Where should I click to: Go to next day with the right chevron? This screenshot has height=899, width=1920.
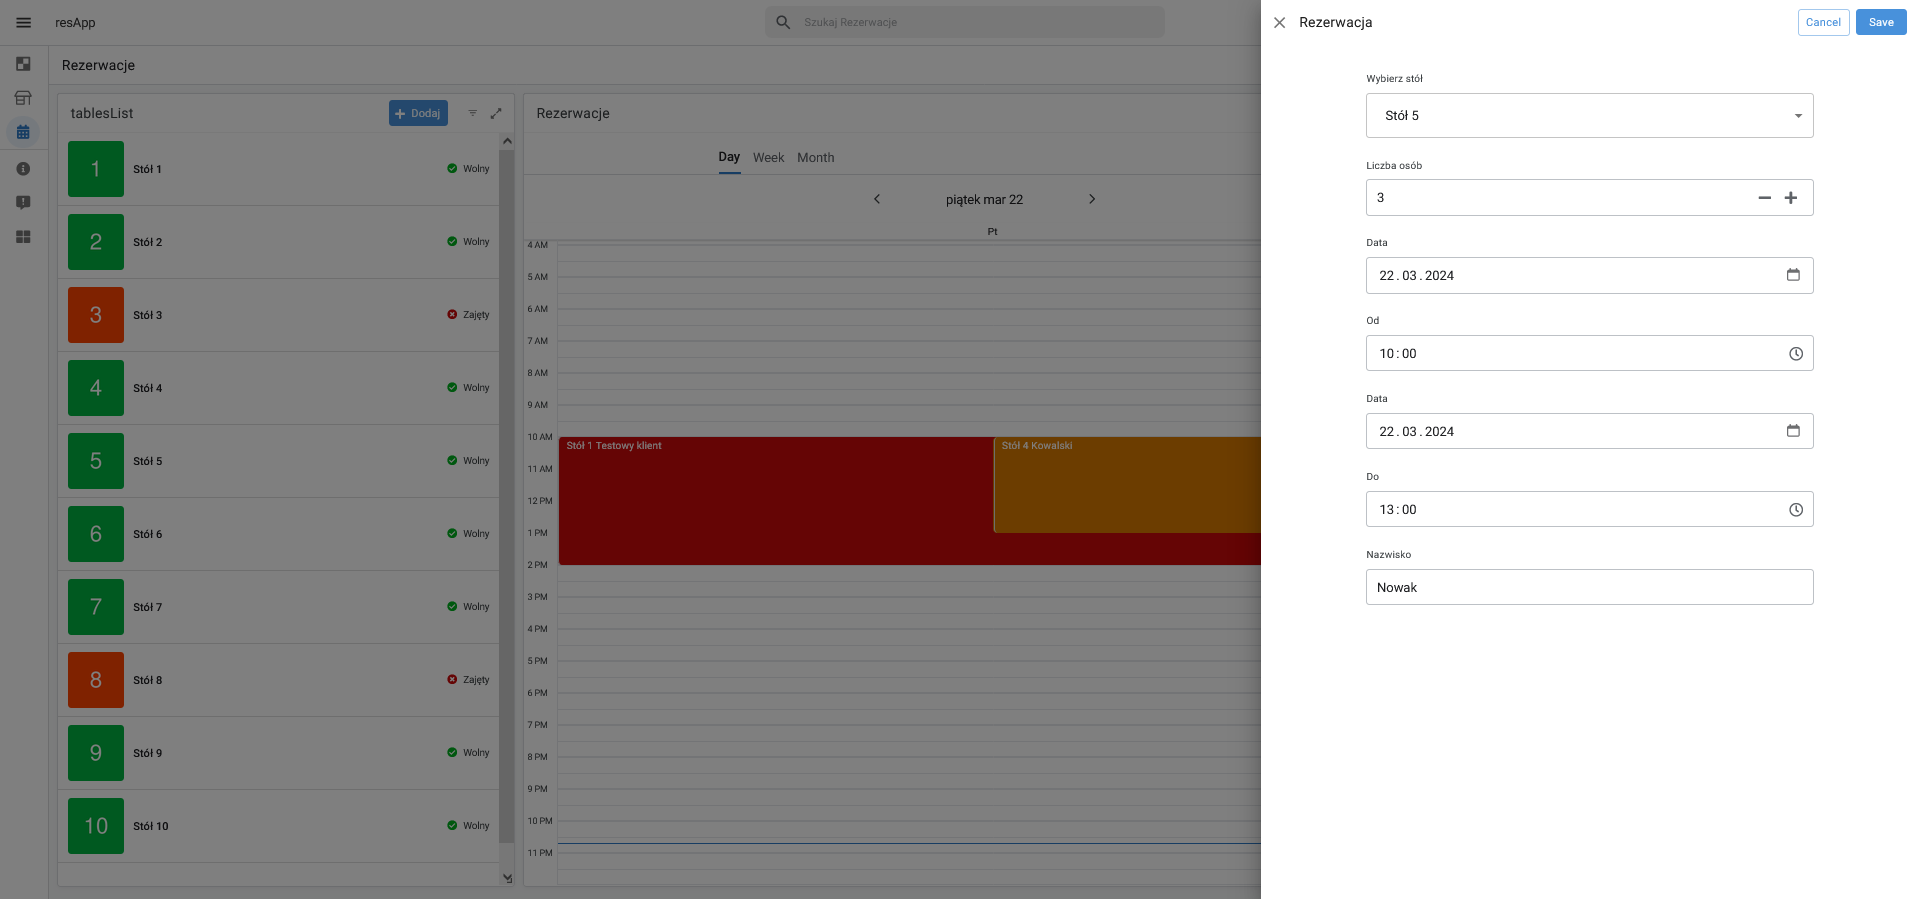pyautogui.click(x=1092, y=199)
